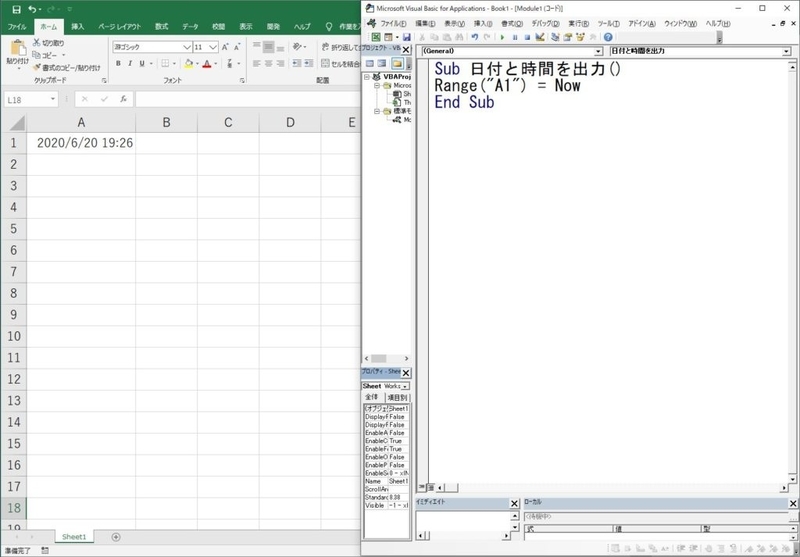Click Excel quick access Save icon
Screen dimensions: 800x557
pyautogui.click(x=16, y=9)
